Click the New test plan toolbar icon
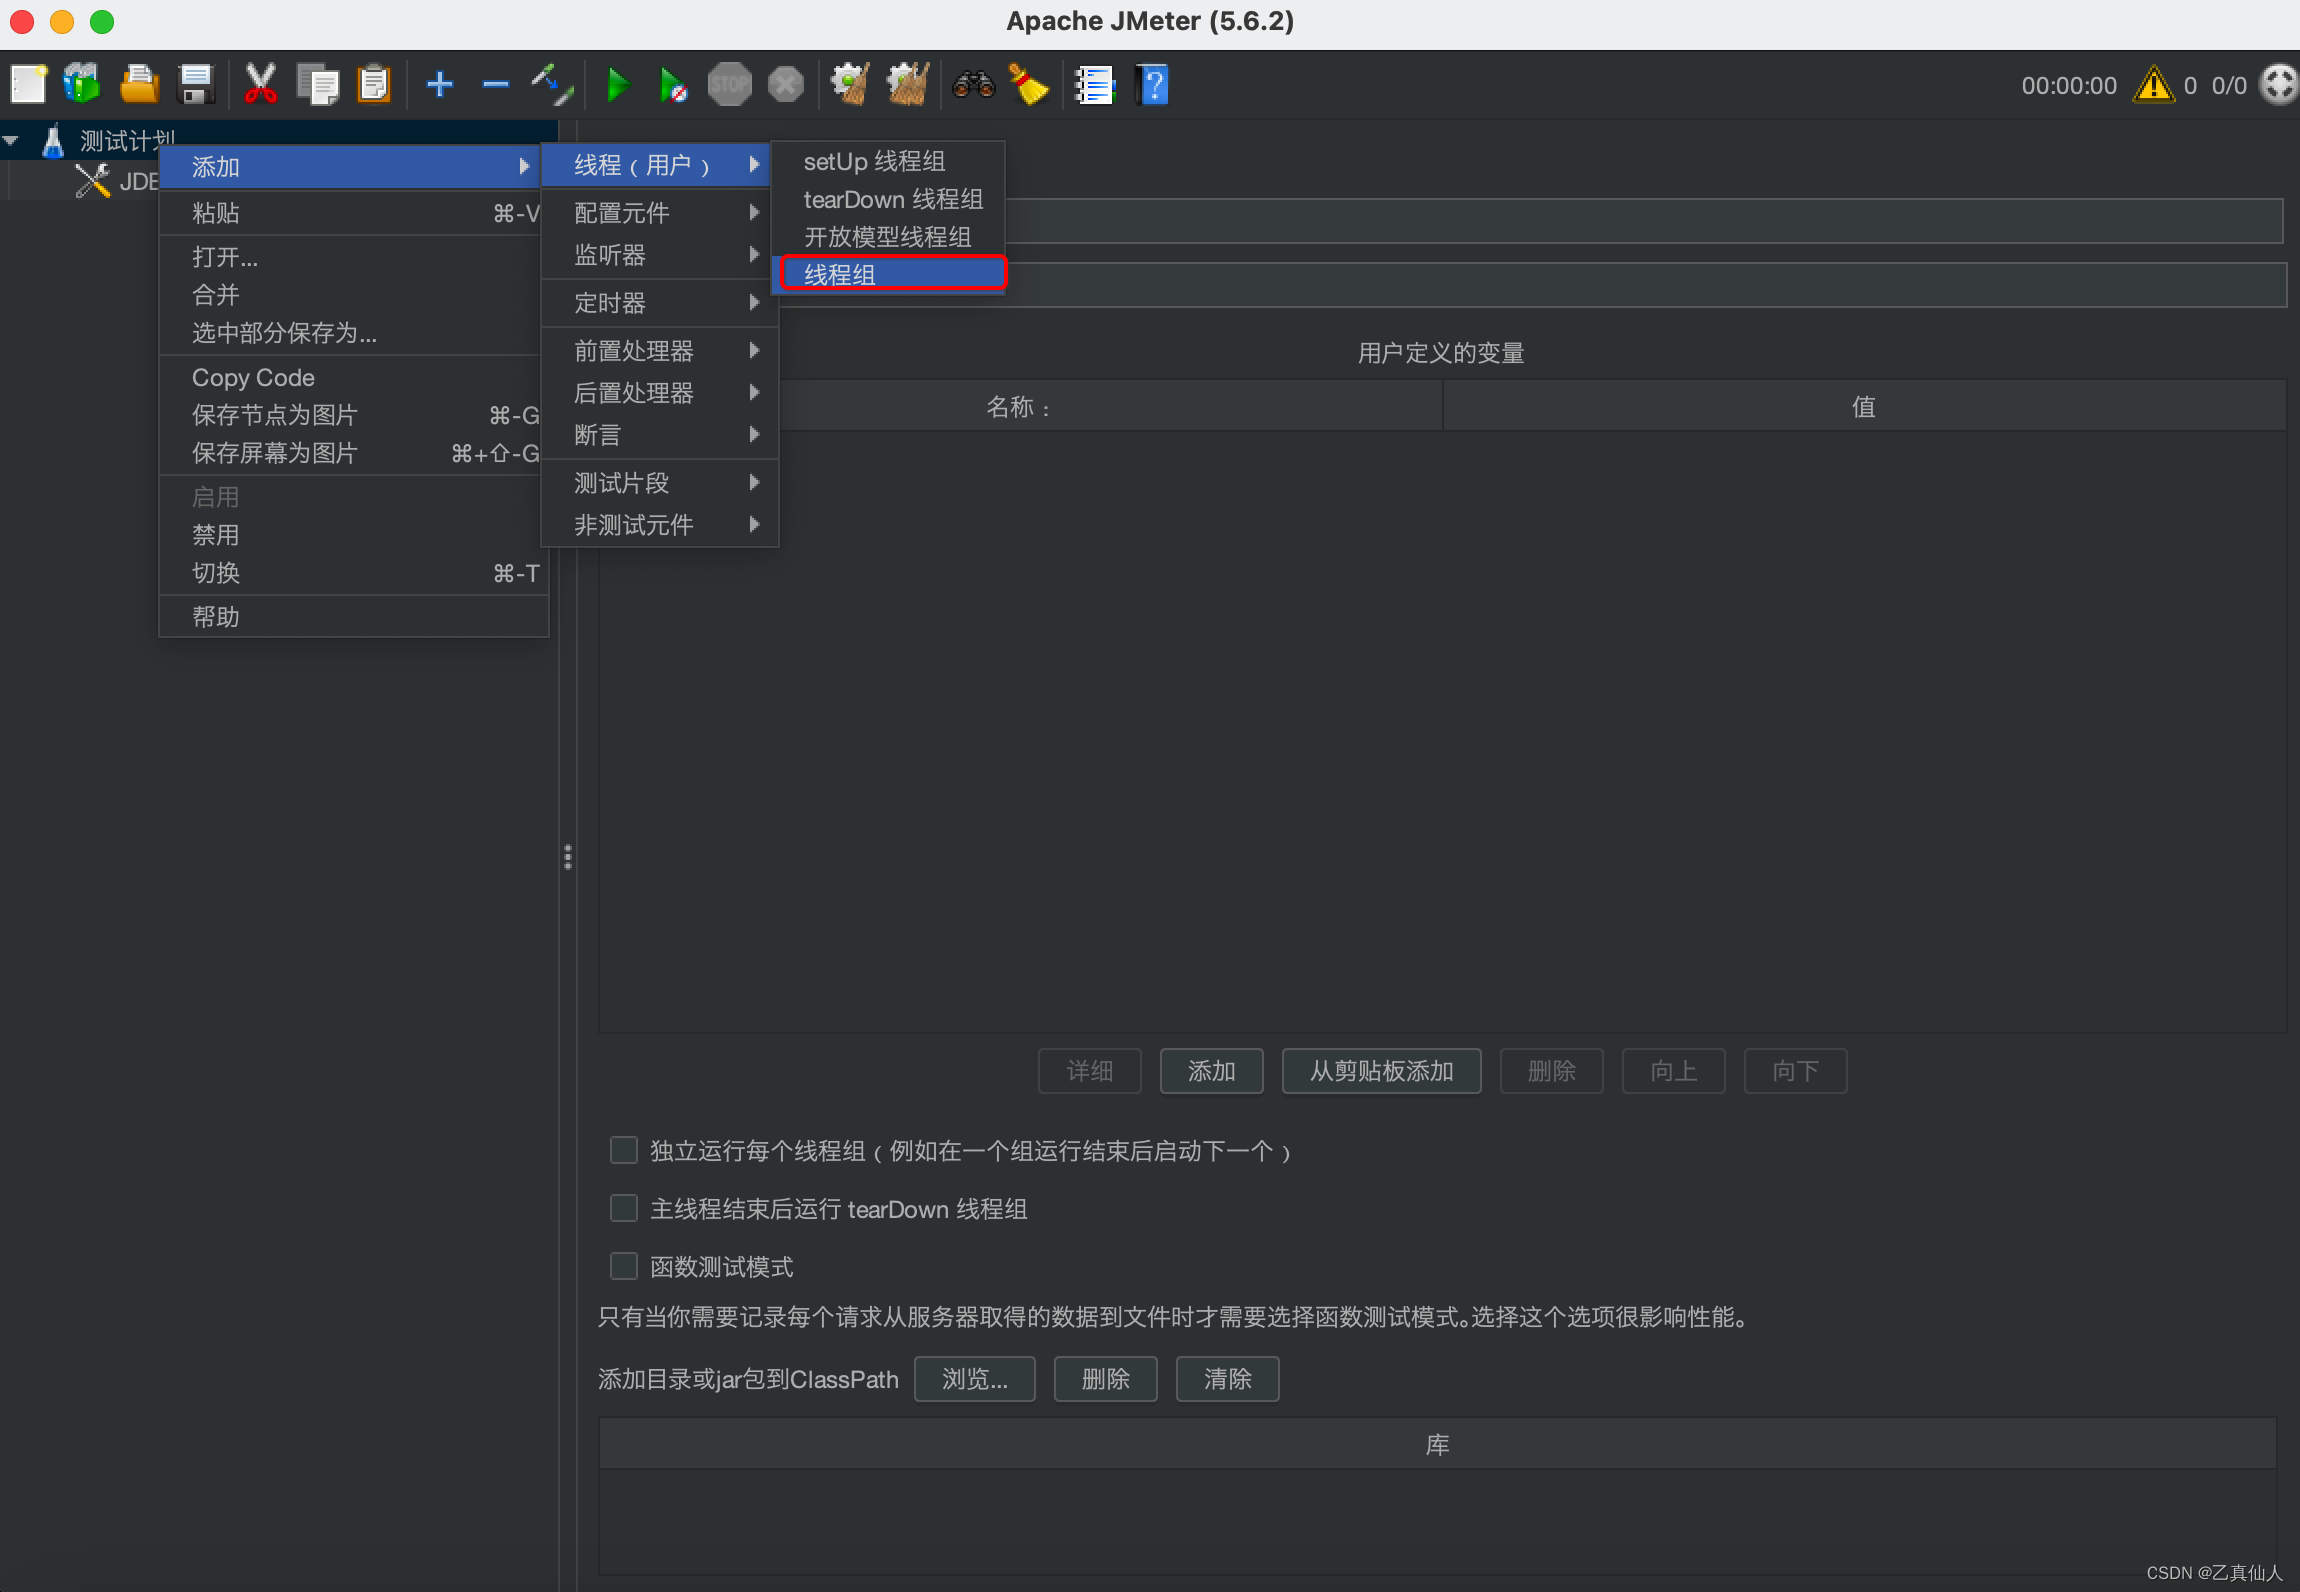The height and width of the screenshot is (1592, 2300). [x=28, y=84]
